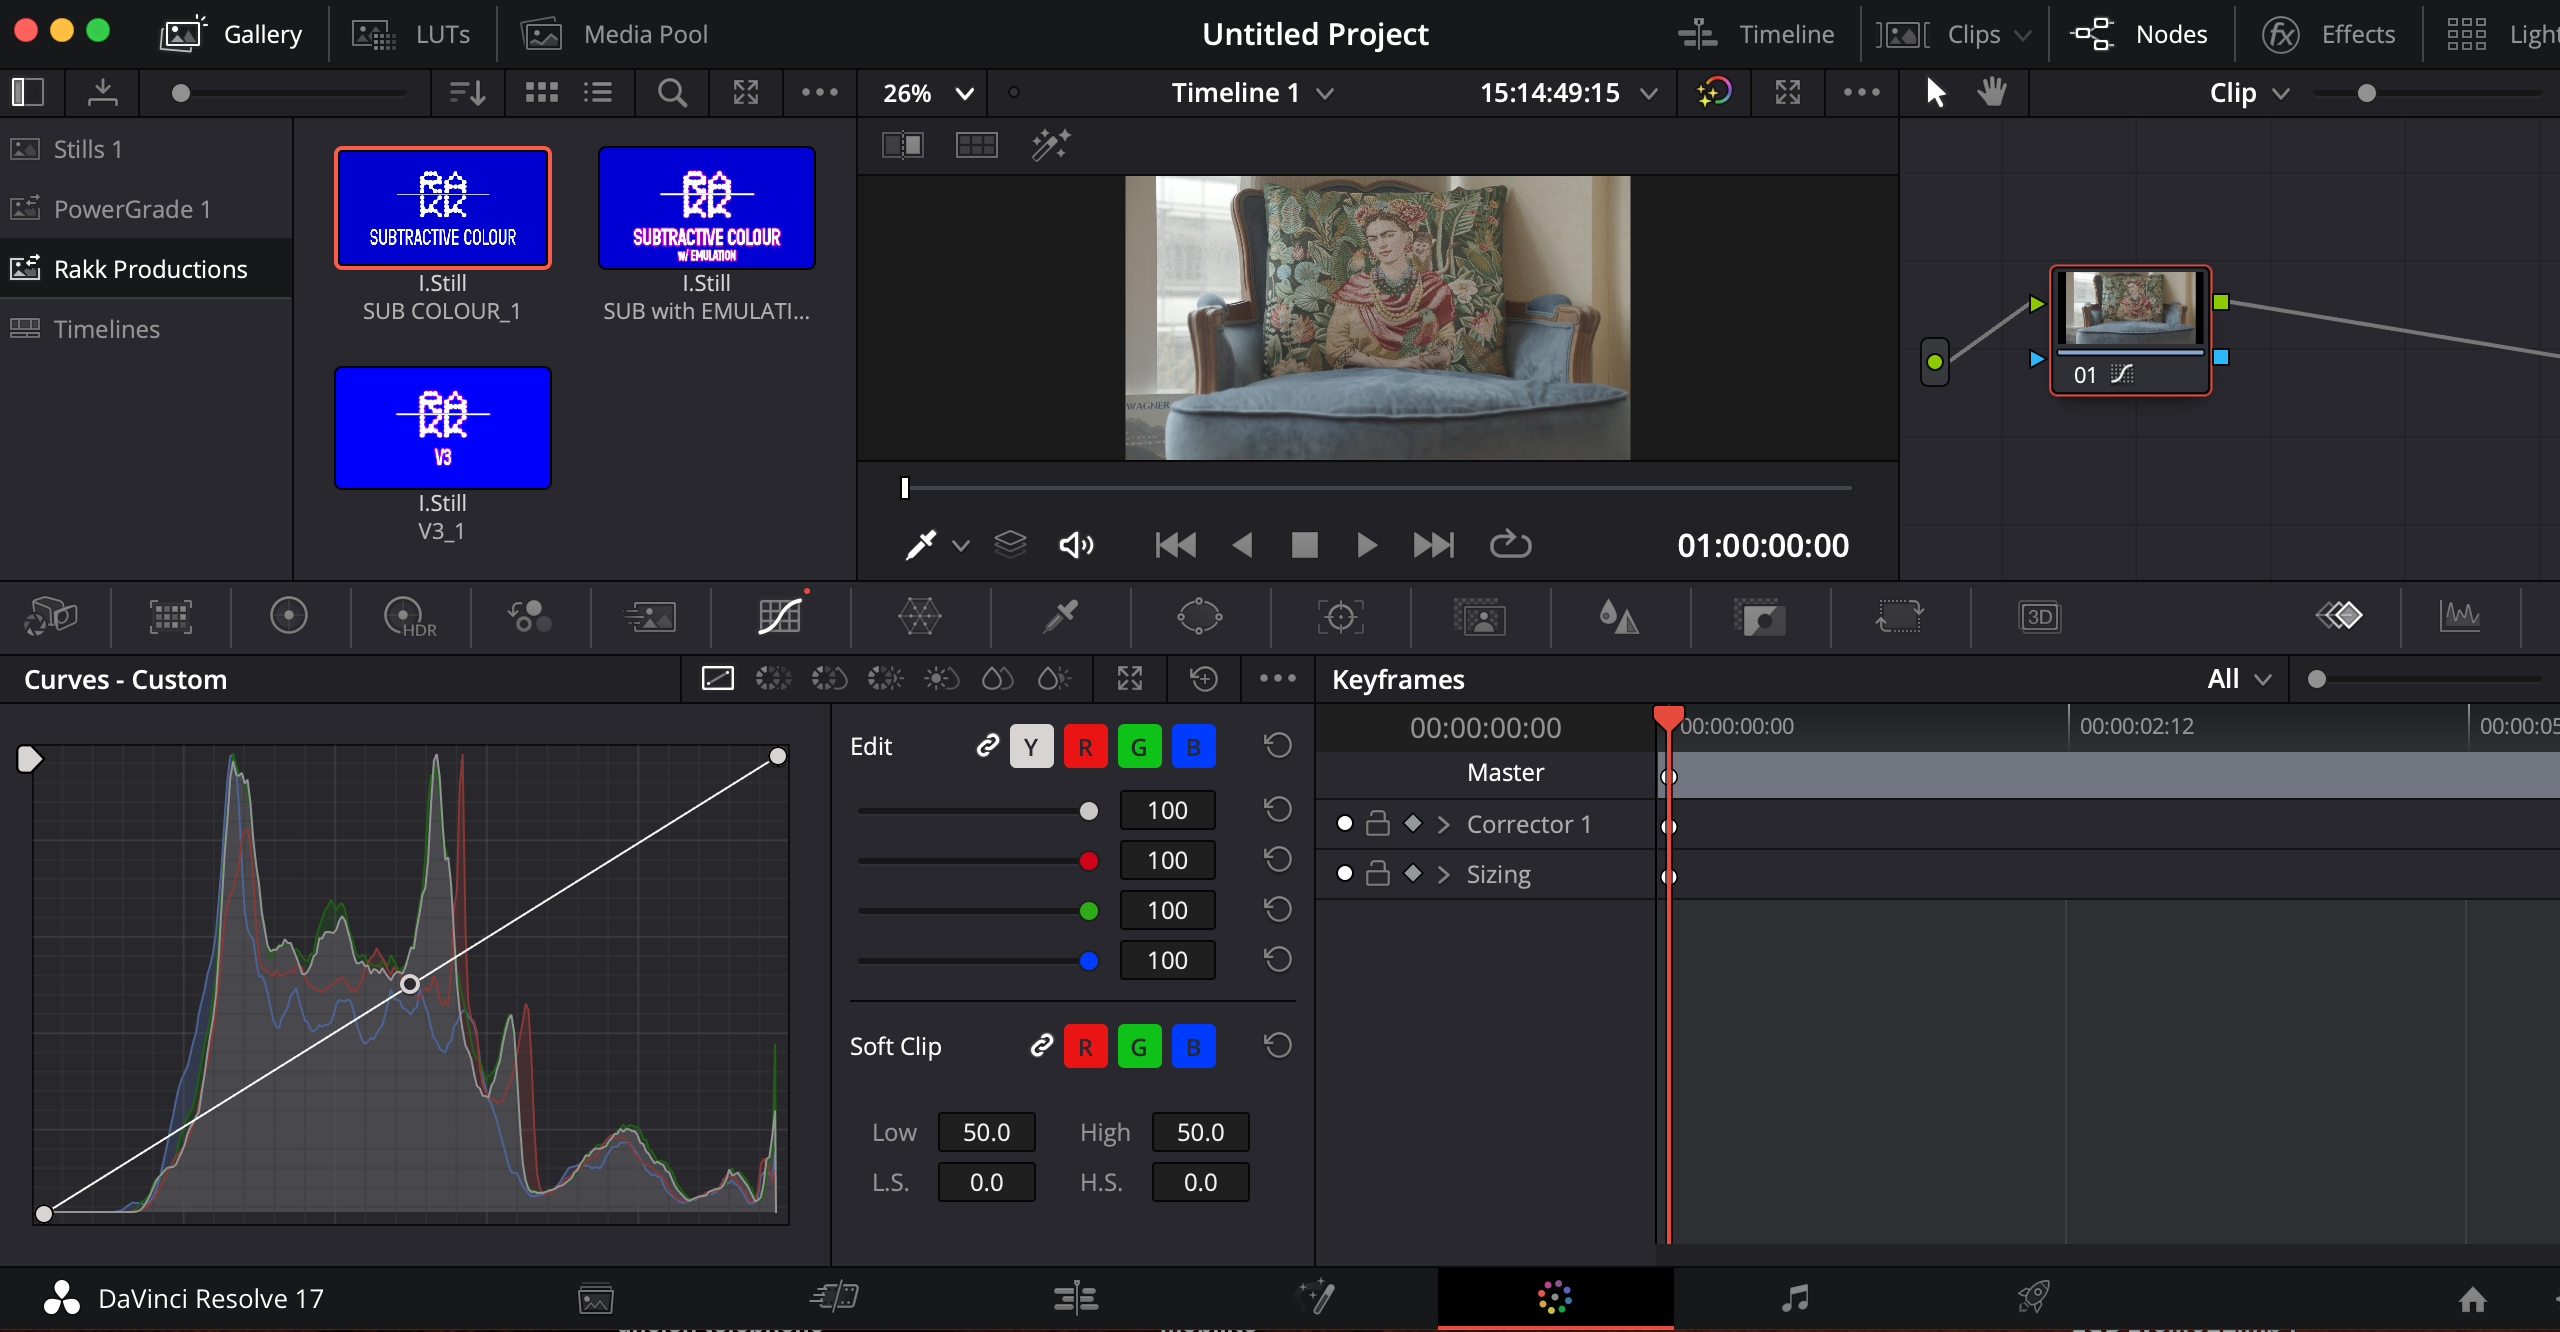Select the SUB with EMULATION still thumbnail
Screen dimensions: 2560x1332
pyautogui.click(x=706, y=208)
